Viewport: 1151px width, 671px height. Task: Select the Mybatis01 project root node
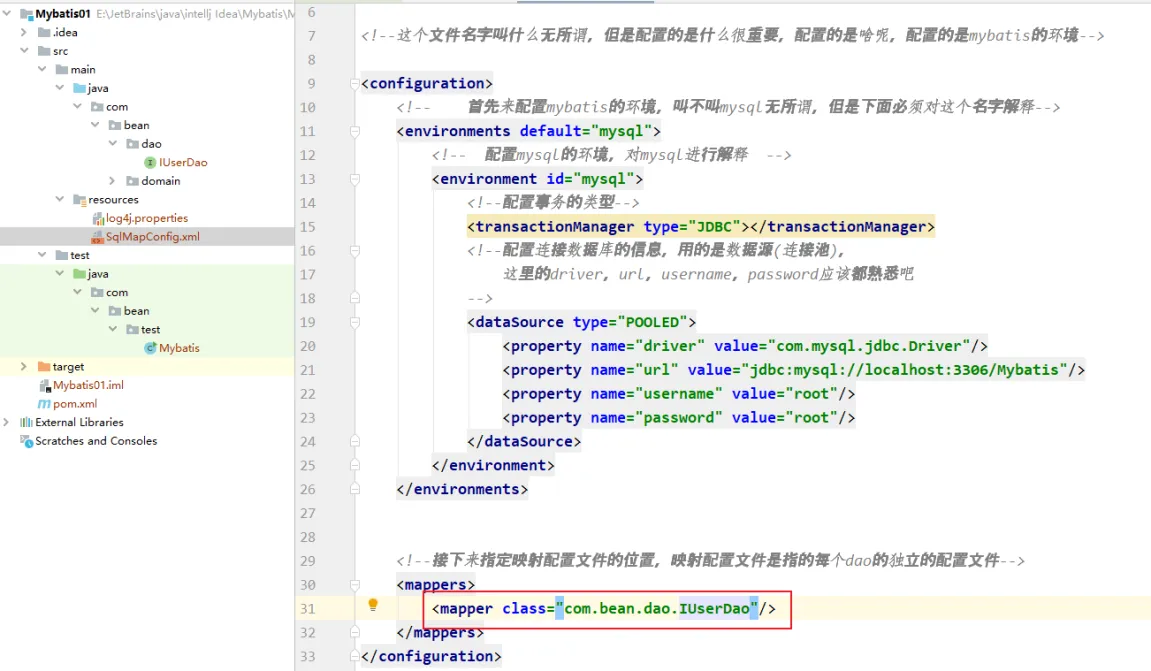coord(63,14)
